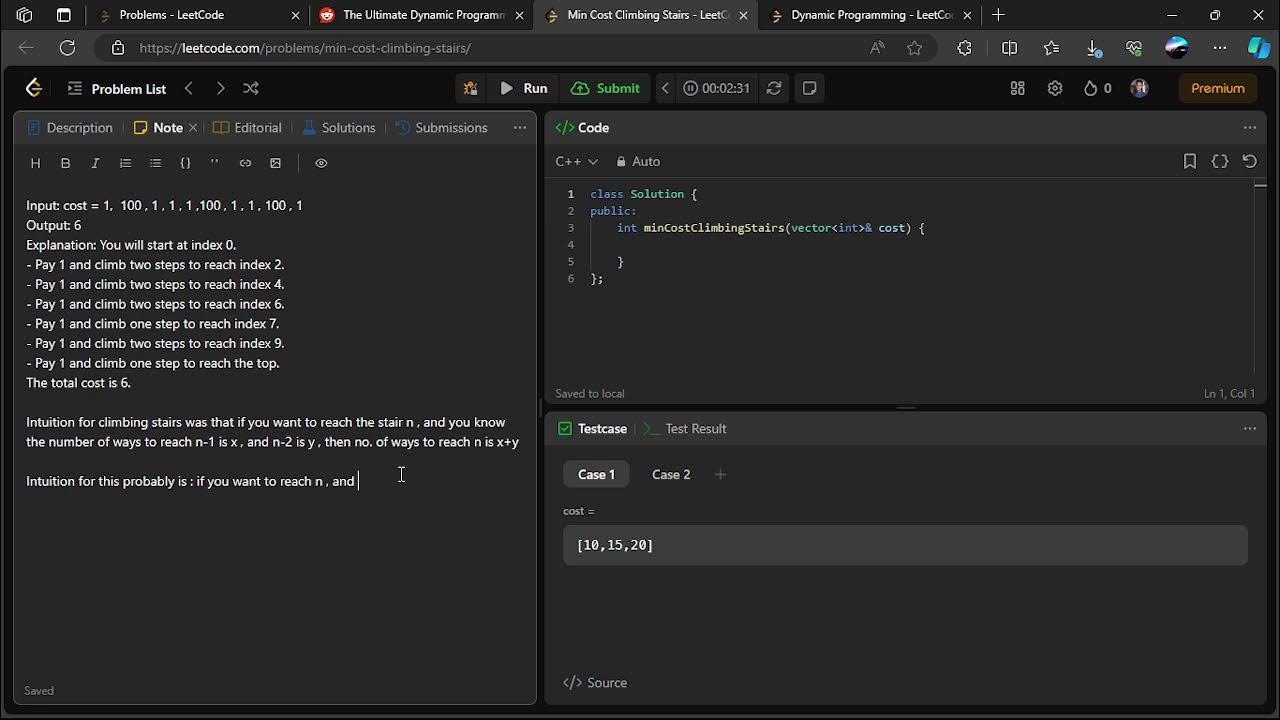Go to previous problem arrow
1280x720 pixels.
point(189,88)
